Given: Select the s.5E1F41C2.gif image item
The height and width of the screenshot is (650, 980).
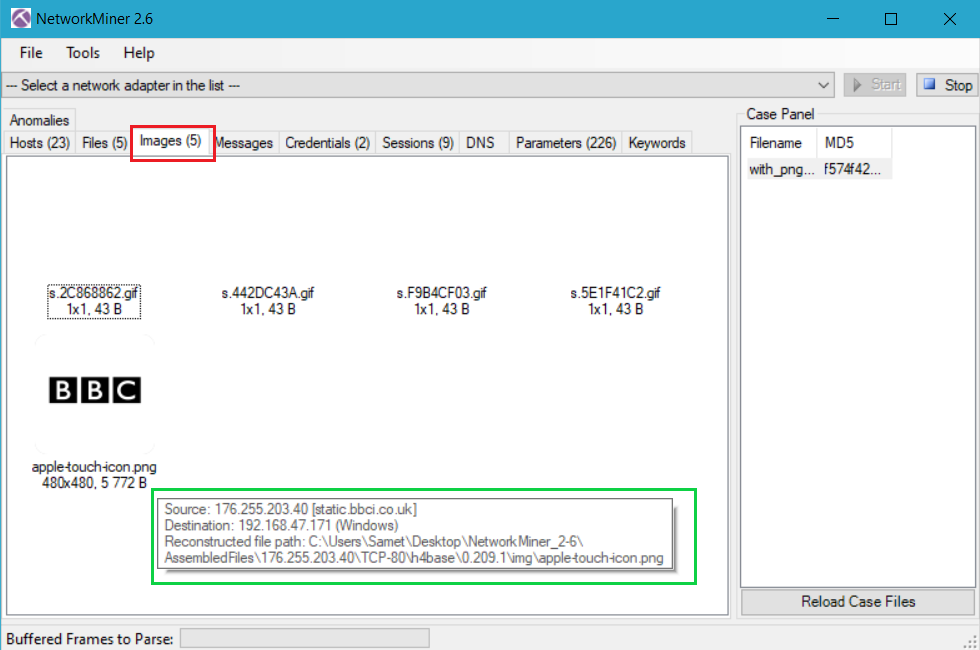Looking at the screenshot, I should point(615,301).
